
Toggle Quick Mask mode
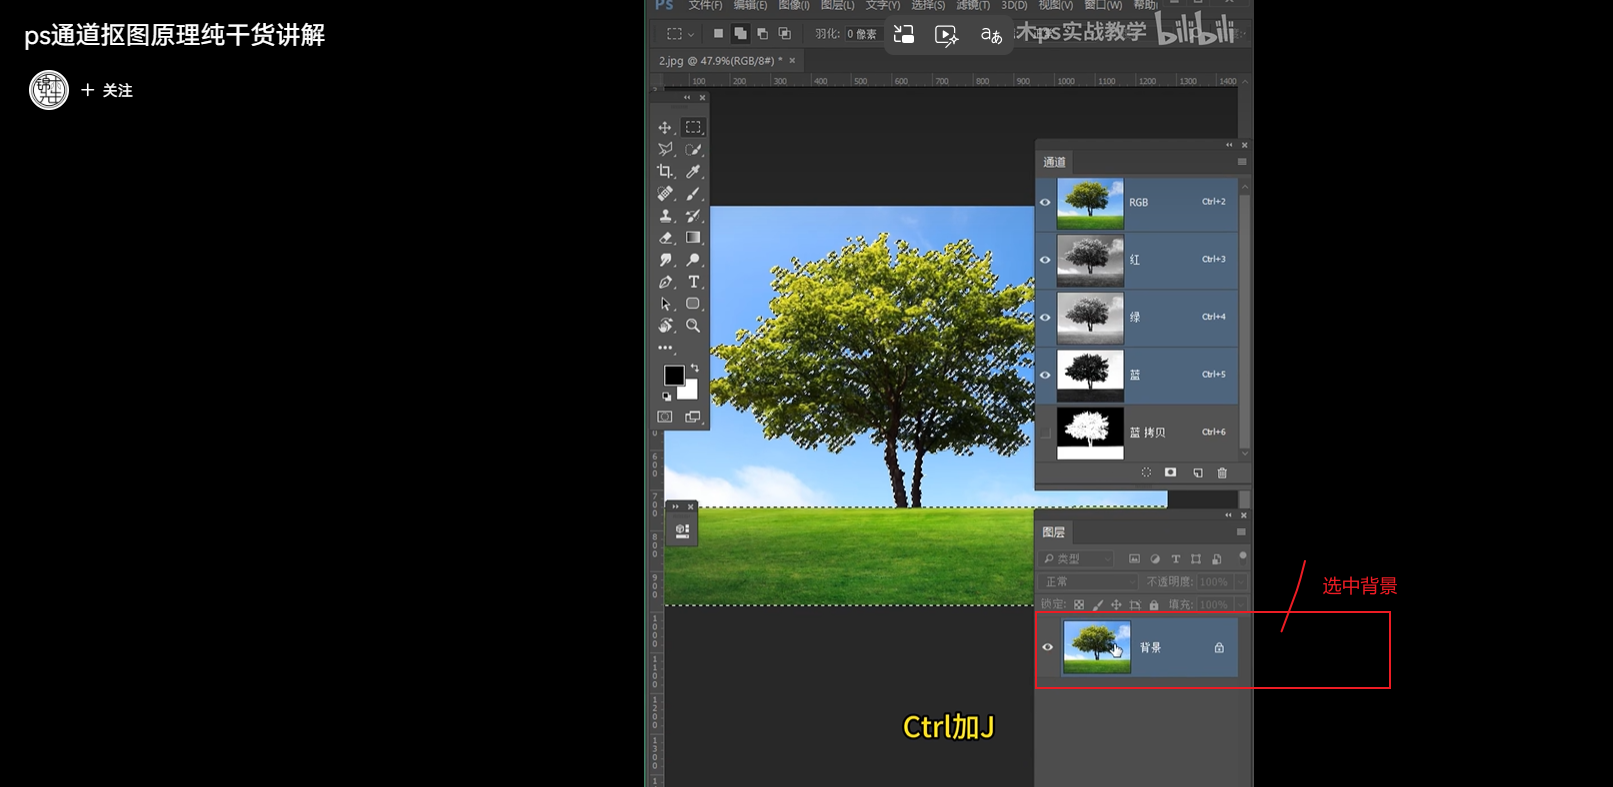[x=665, y=417]
